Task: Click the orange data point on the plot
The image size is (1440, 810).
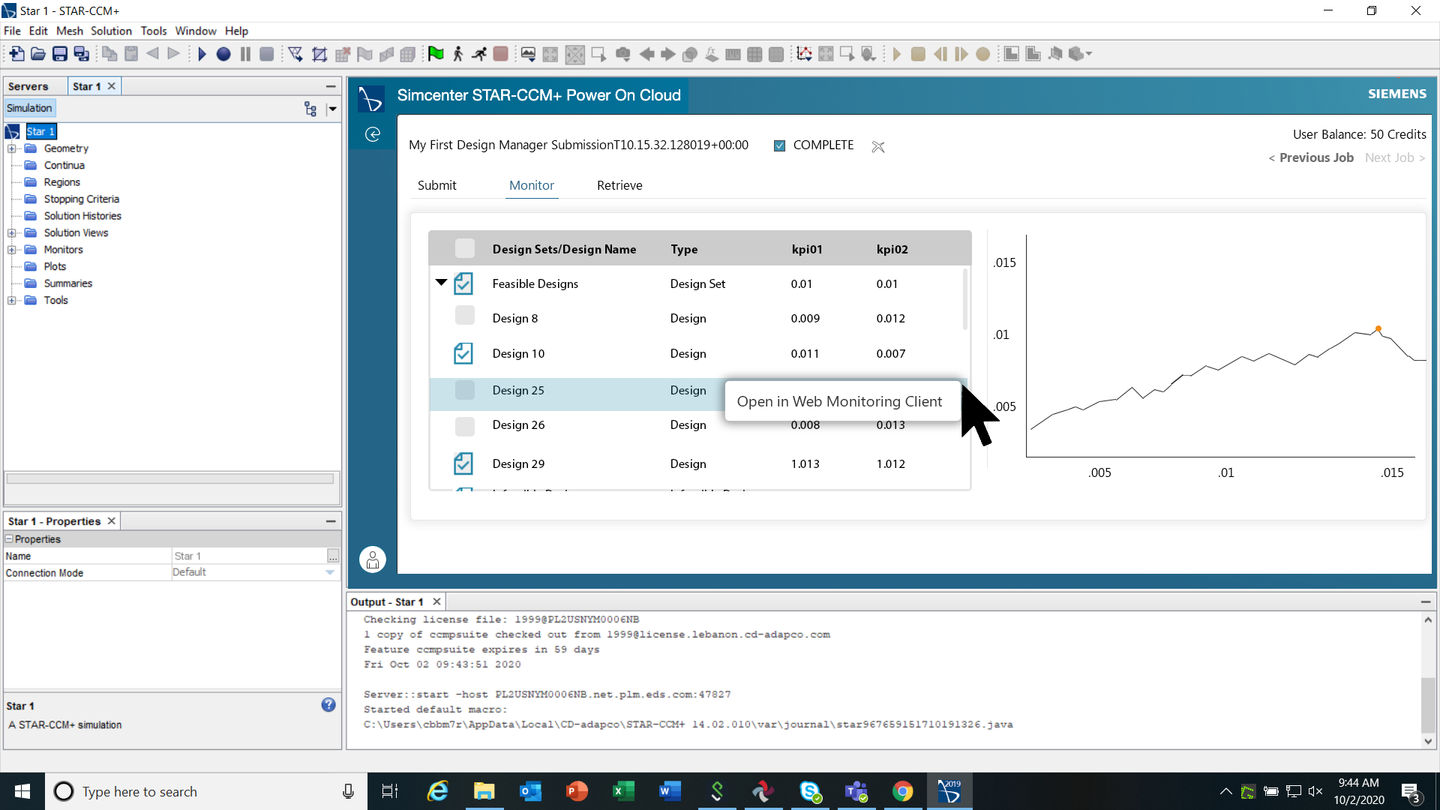Action: 1378,328
